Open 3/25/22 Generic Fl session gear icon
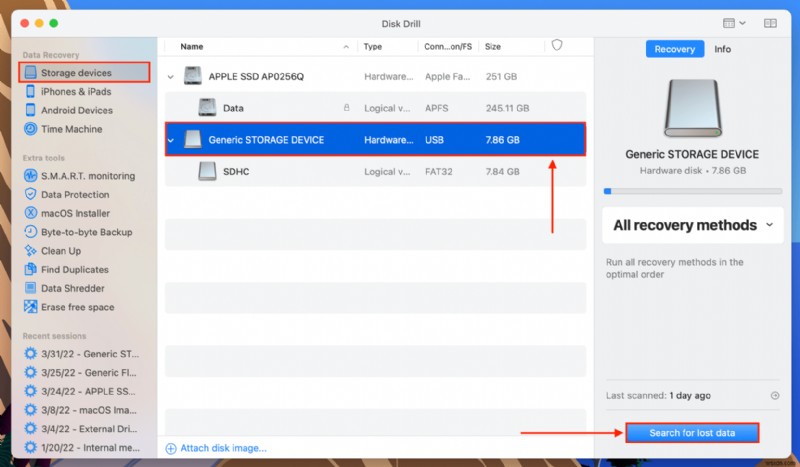The image size is (800, 467). 31,373
